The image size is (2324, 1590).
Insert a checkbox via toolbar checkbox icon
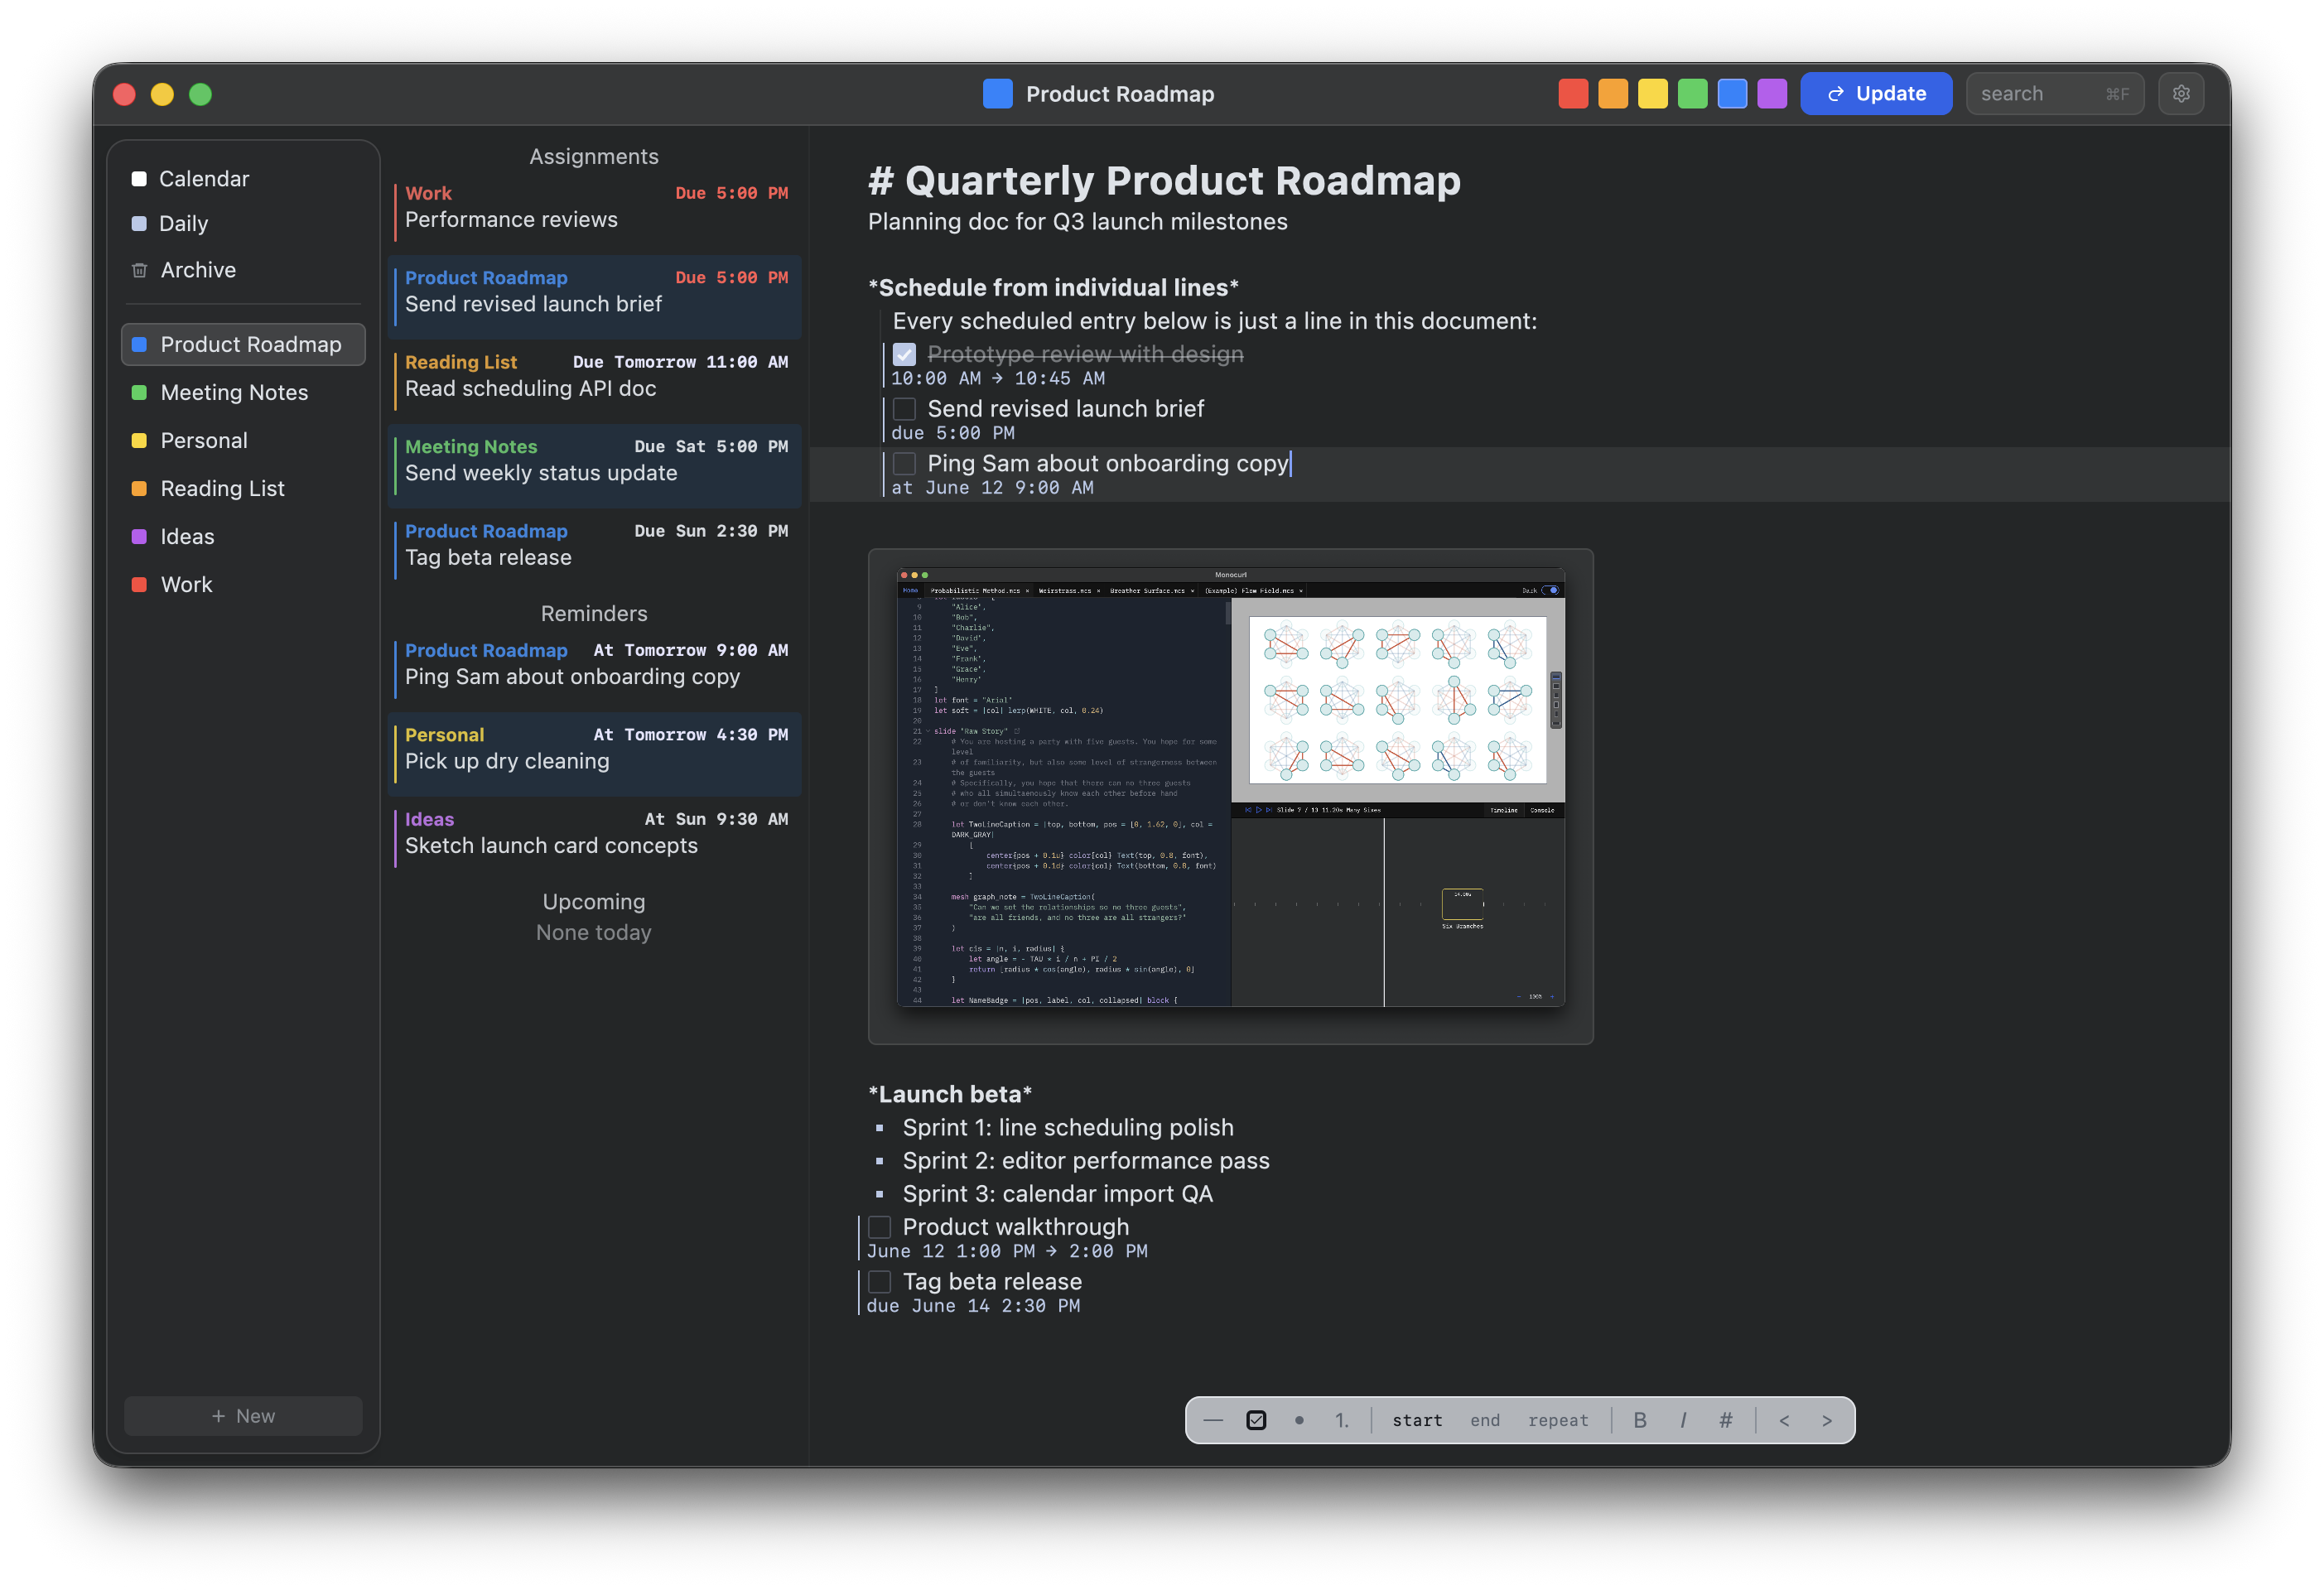pyautogui.click(x=1256, y=1420)
